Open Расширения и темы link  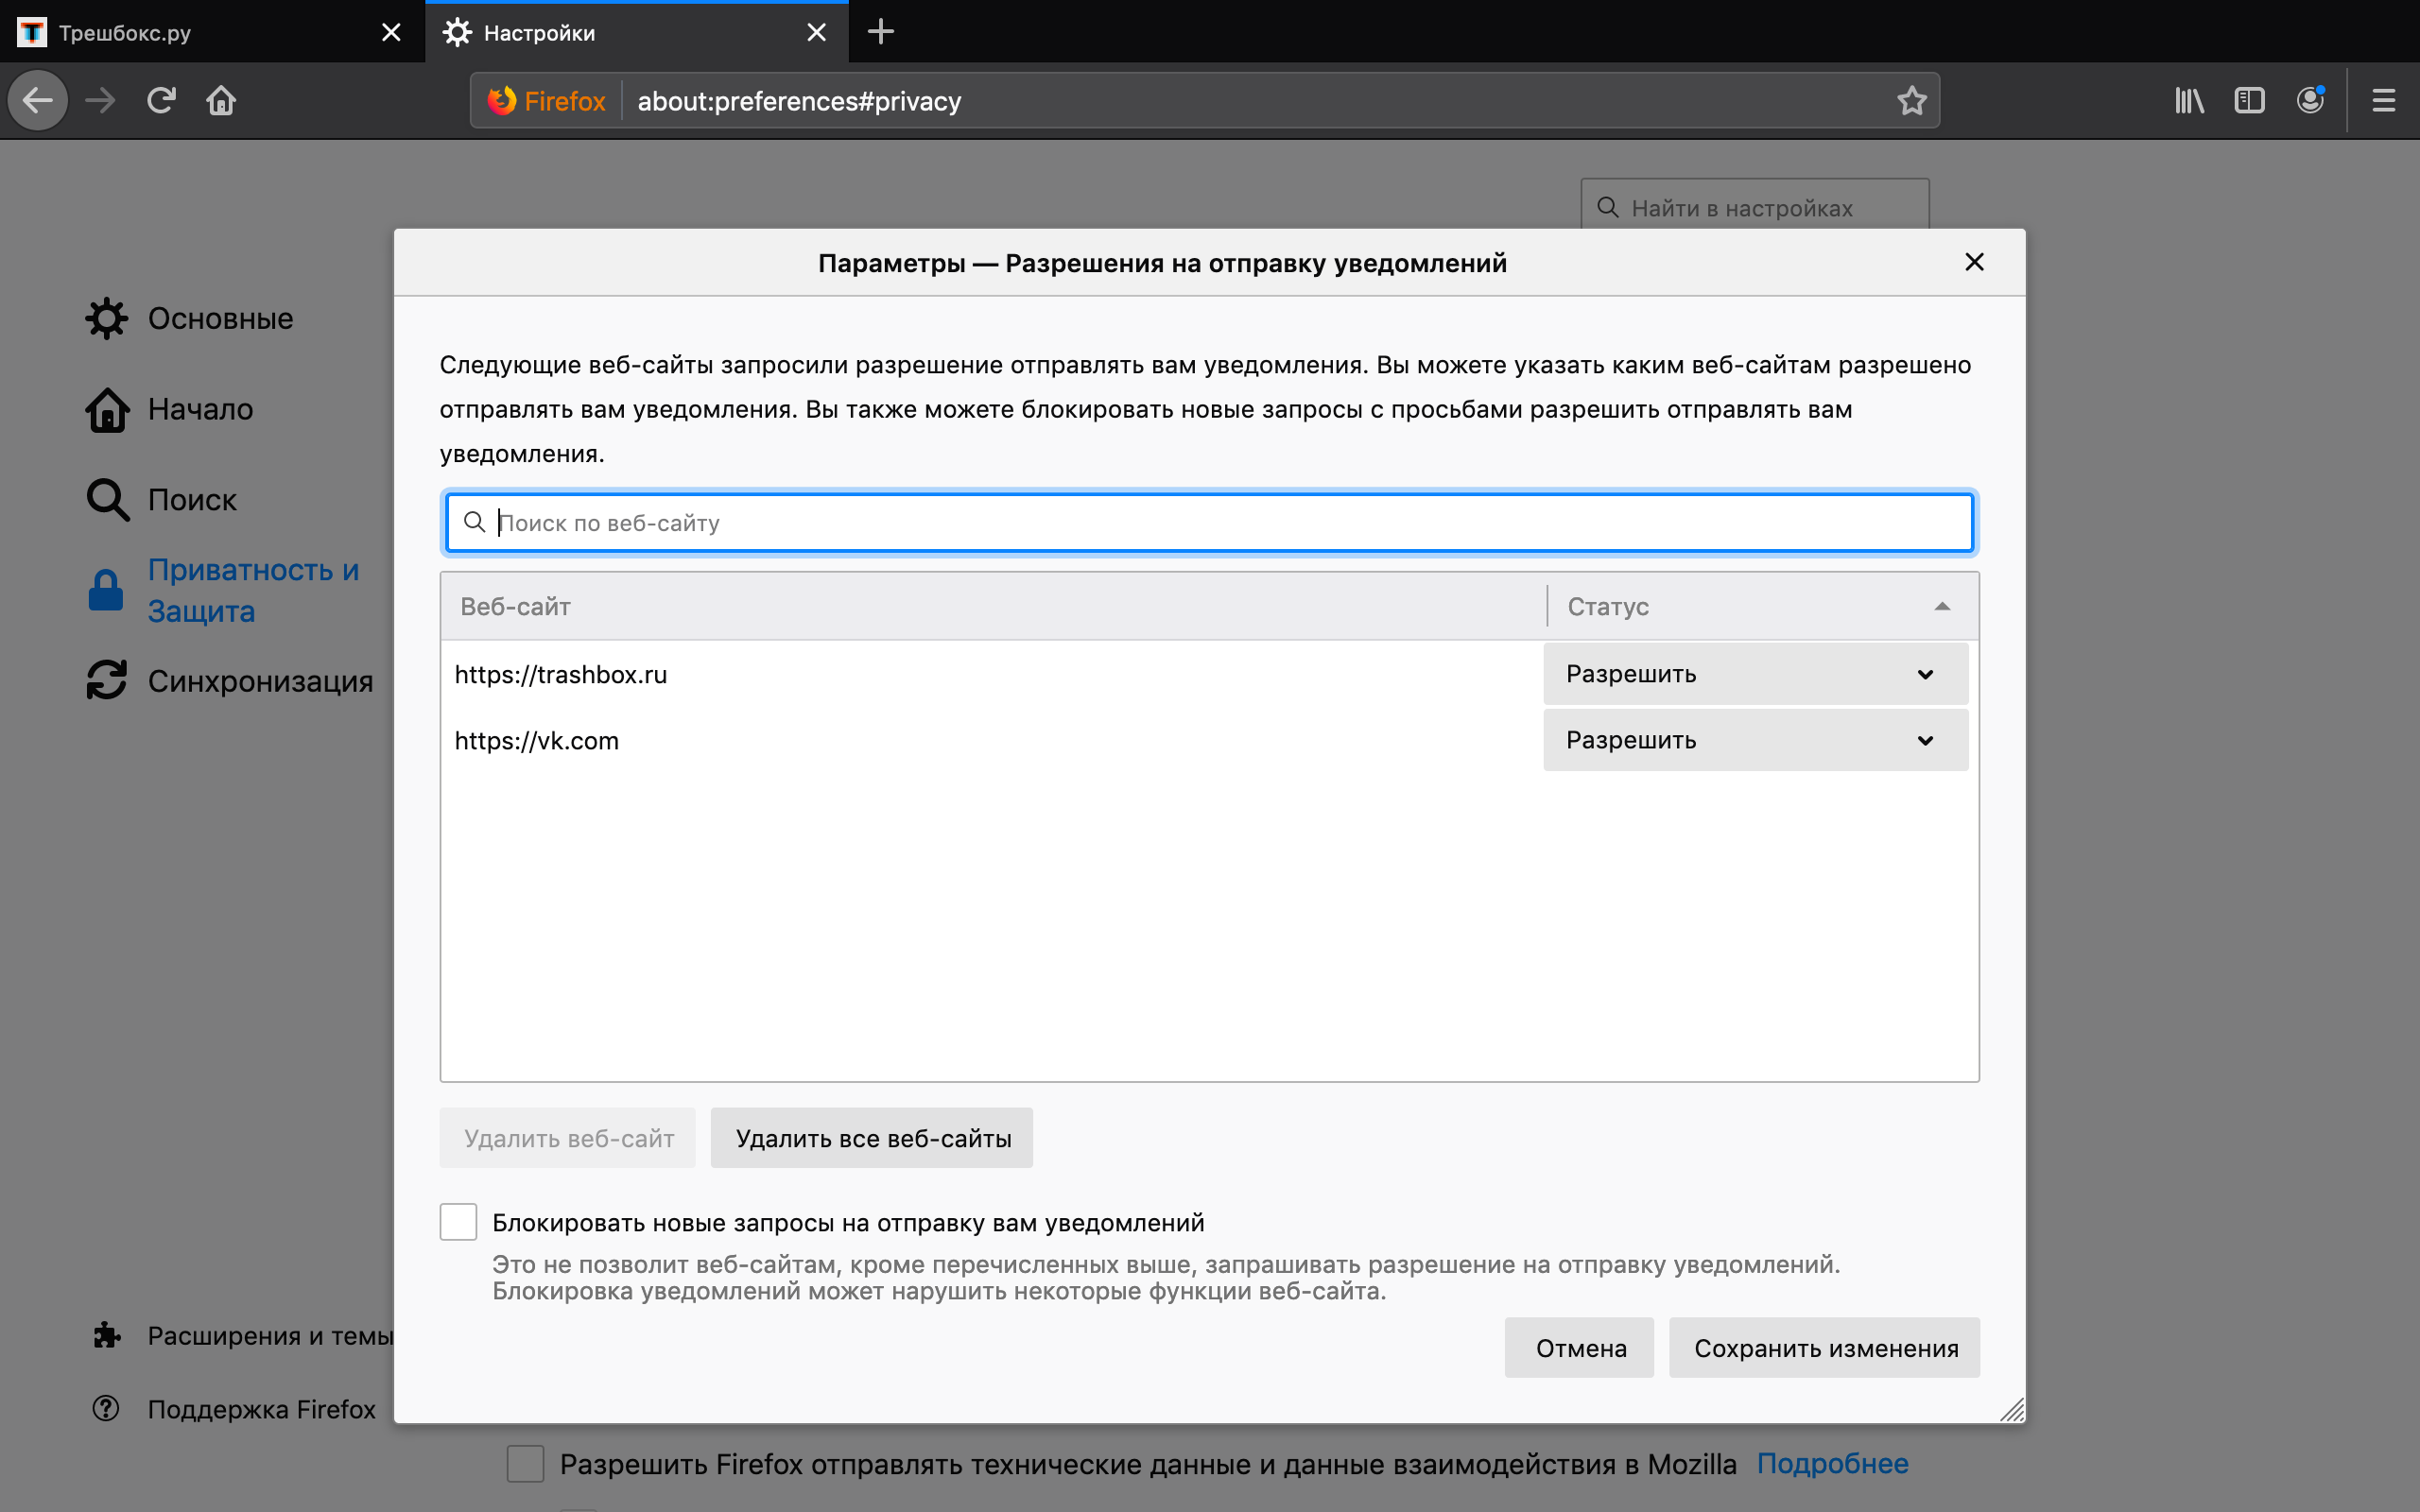(271, 1336)
